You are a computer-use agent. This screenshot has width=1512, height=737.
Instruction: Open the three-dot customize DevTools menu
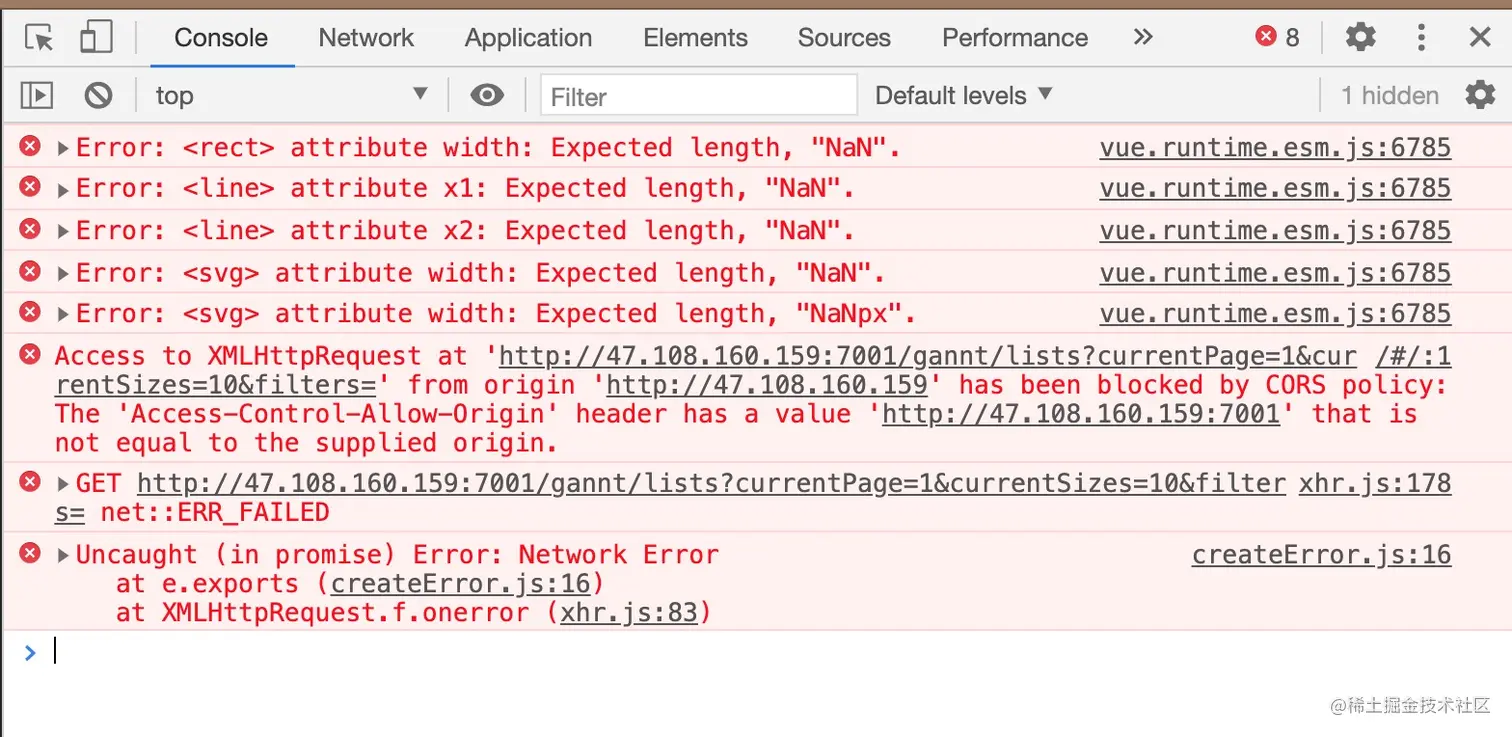click(x=1421, y=38)
